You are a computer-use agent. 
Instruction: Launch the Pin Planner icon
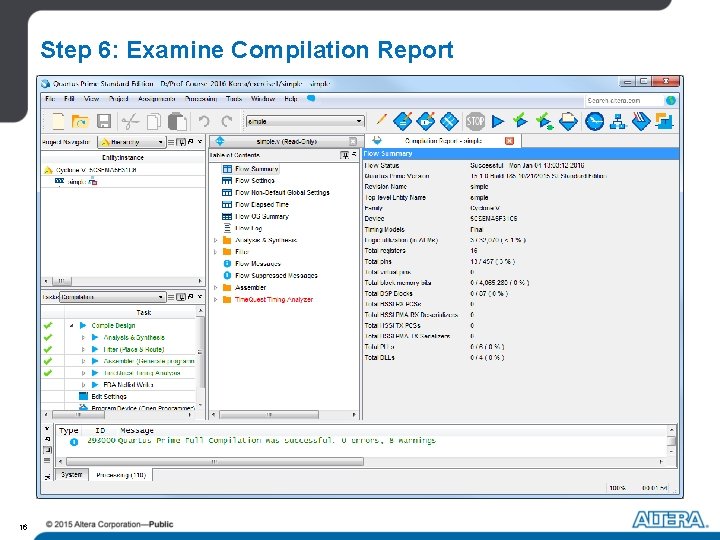426,121
